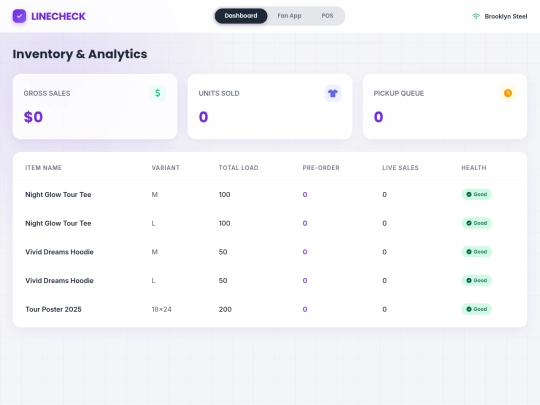
Task: Click the VARIANT column header
Action: tap(166, 168)
